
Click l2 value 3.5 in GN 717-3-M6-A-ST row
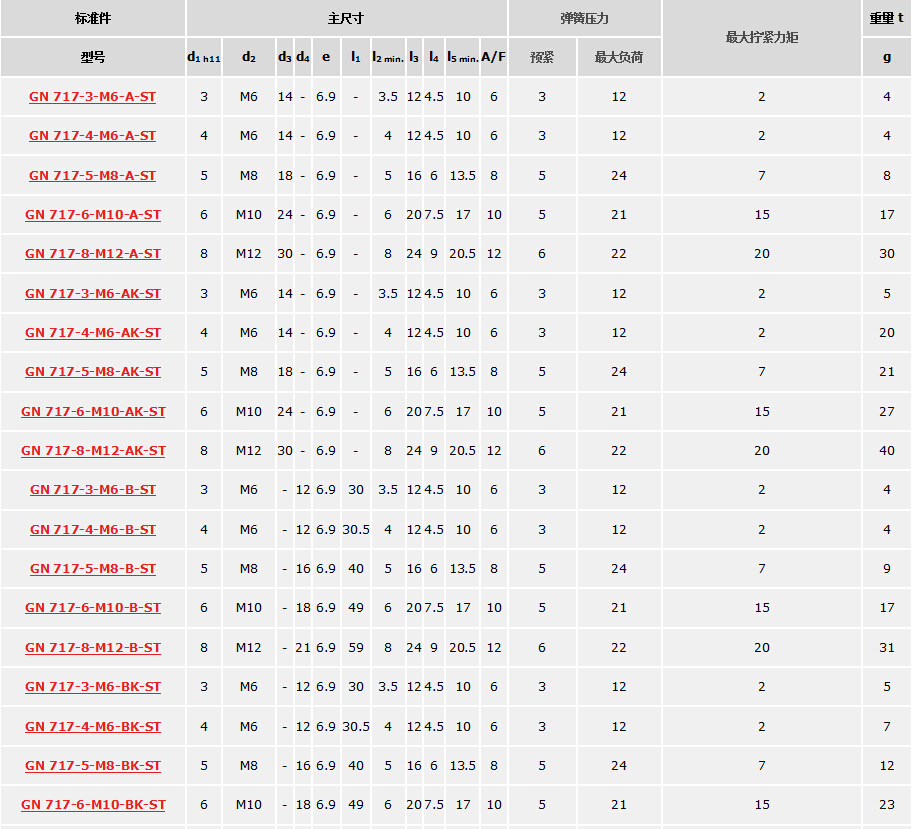coord(388,97)
